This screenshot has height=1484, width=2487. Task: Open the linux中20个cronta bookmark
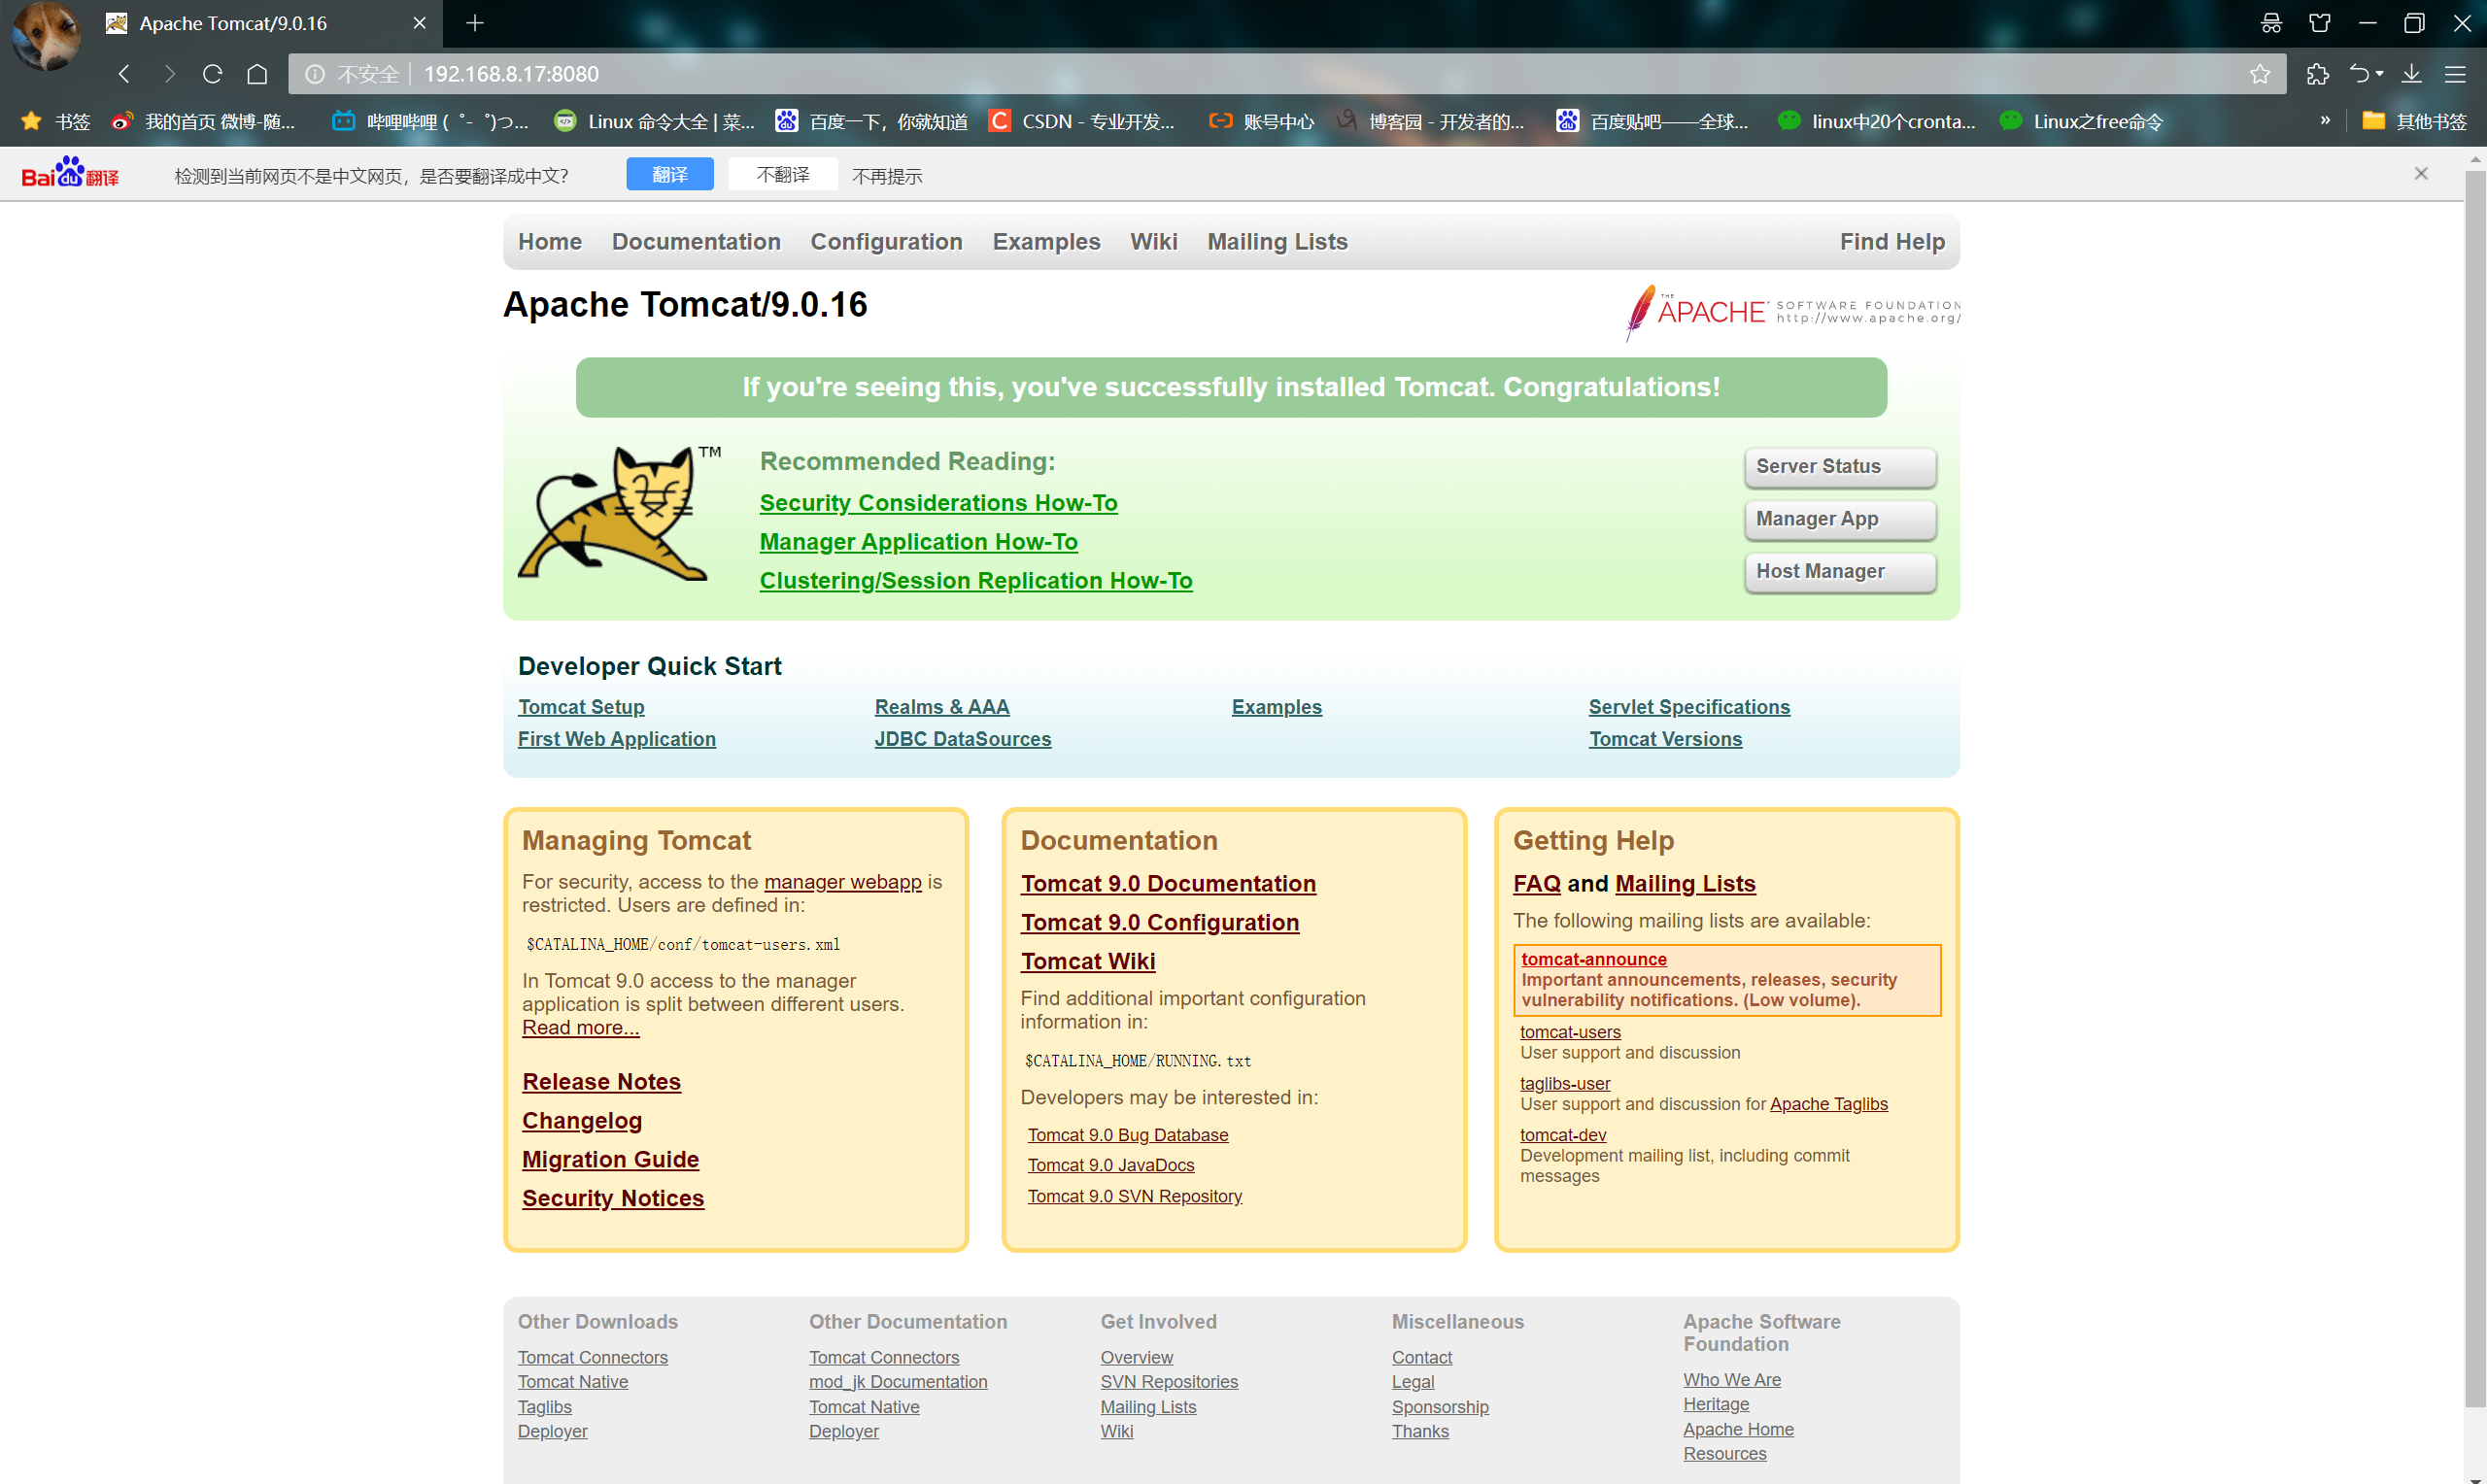(x=1877, y=122)
